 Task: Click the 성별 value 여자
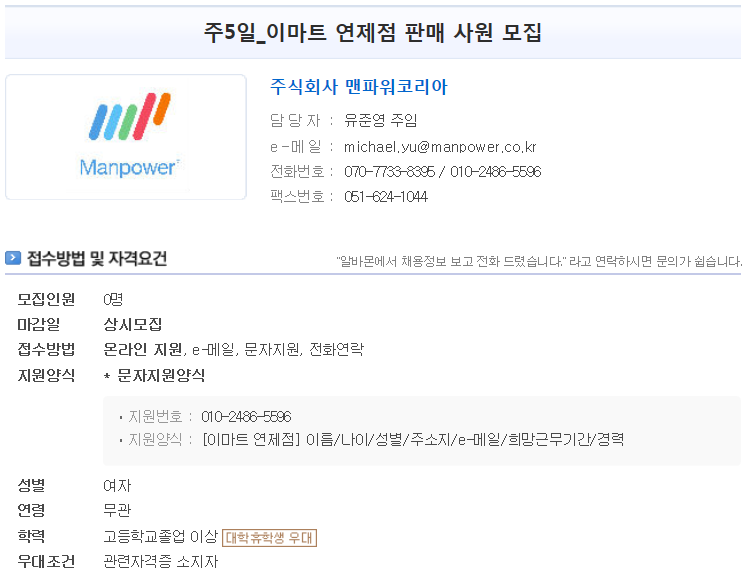click(x=117, y=486)
